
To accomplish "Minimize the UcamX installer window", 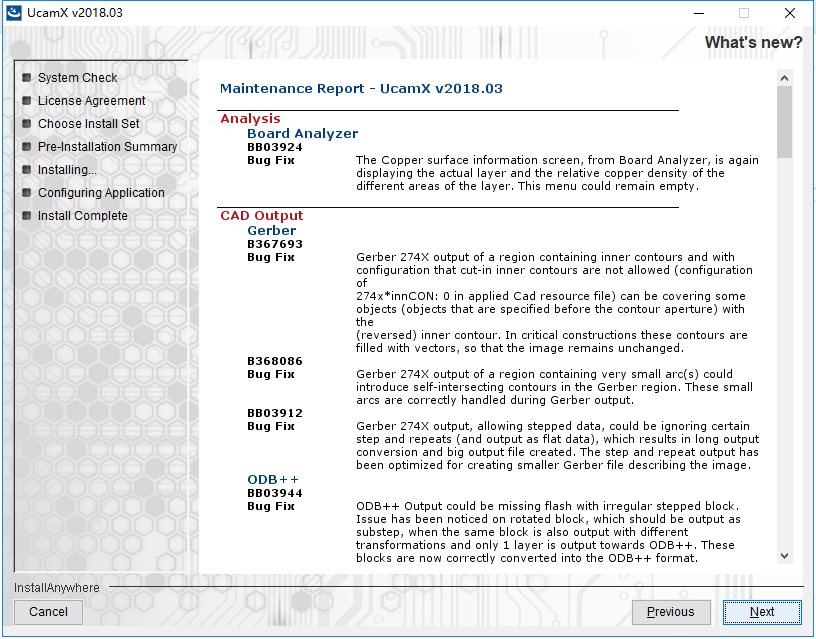I will (699, 13).
